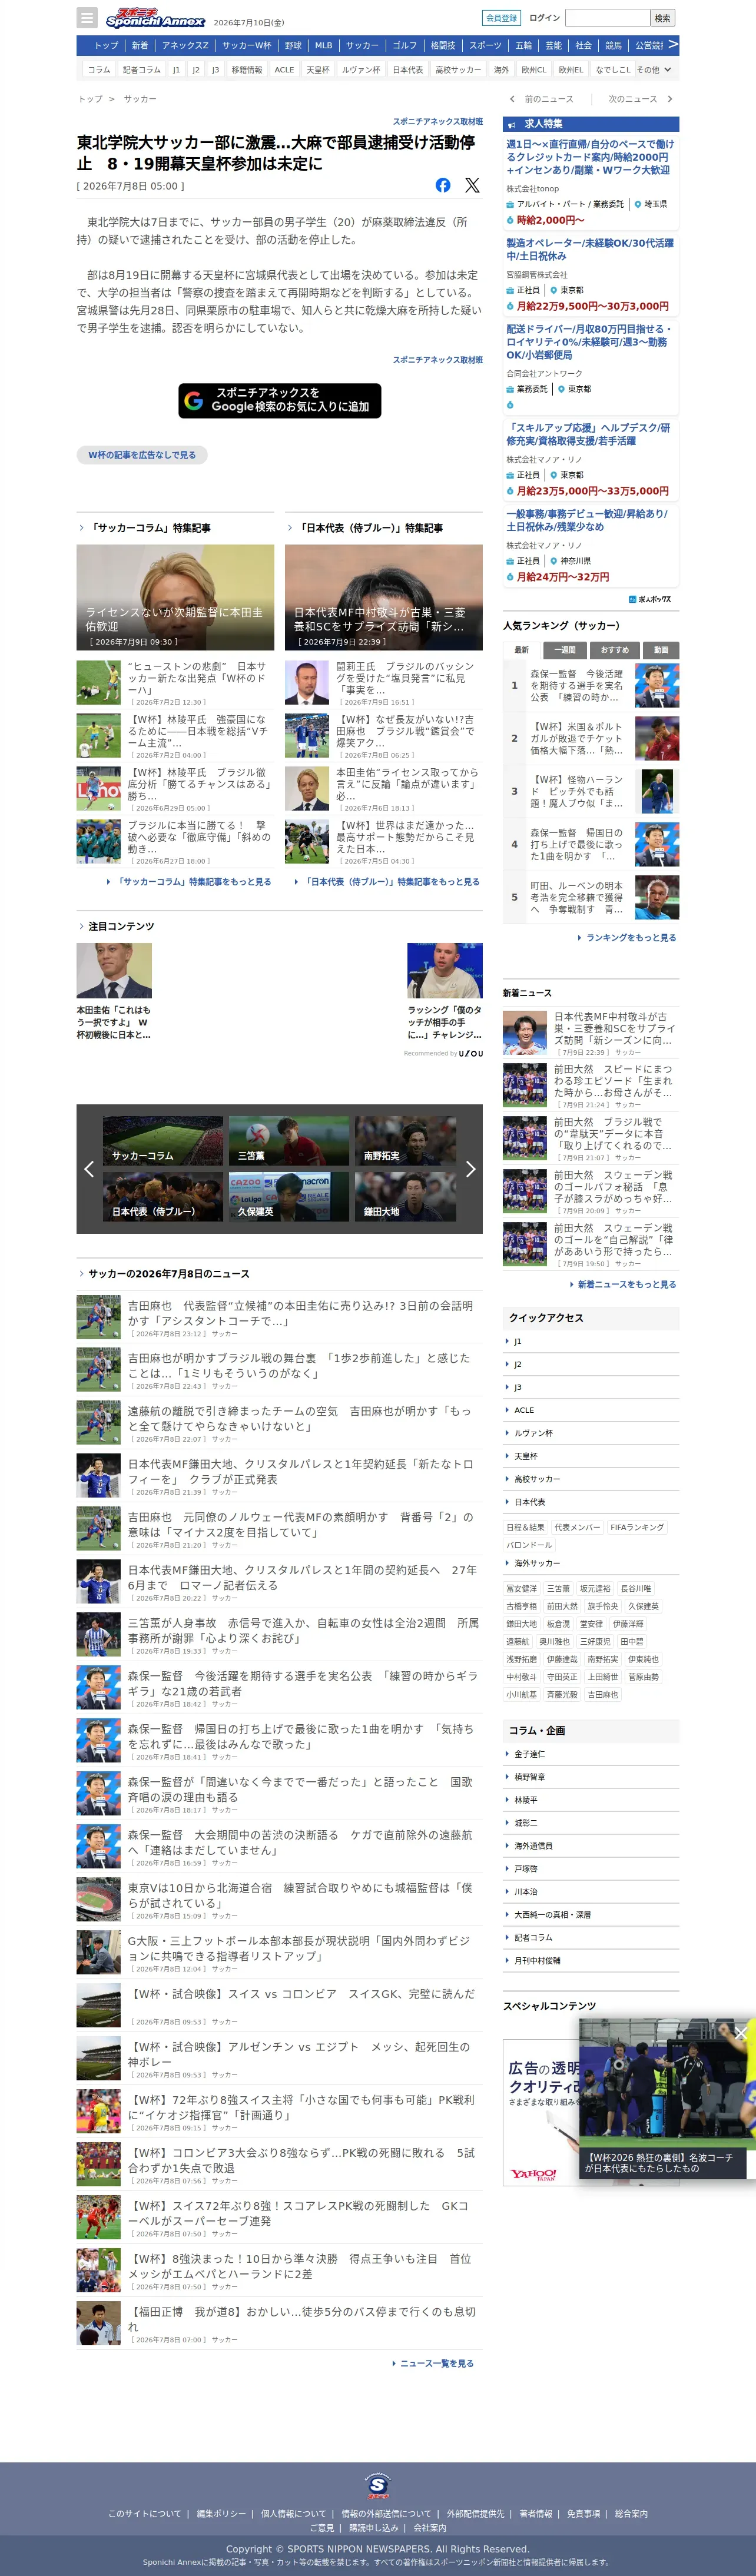Click Google icon on favorite-add banner
756x2576 pixels.
tap(194, 400)
